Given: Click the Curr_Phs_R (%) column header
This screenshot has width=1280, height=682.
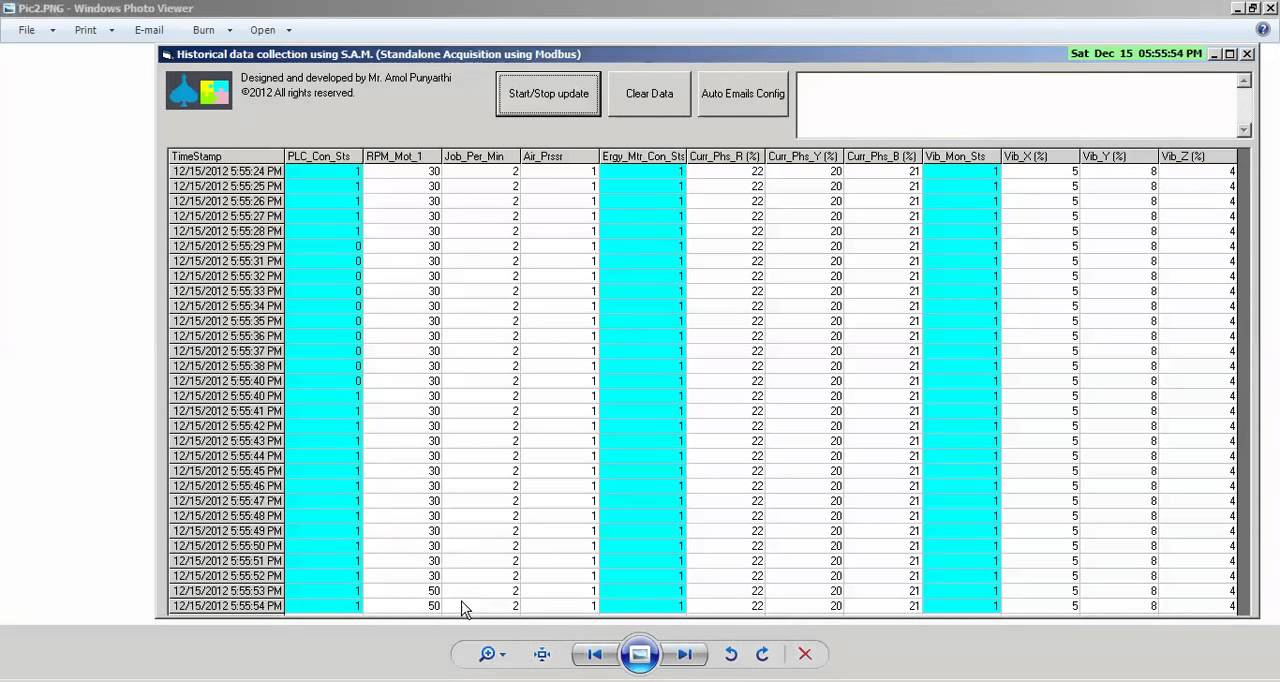Looking at the screenshot, I should point(726,156).
